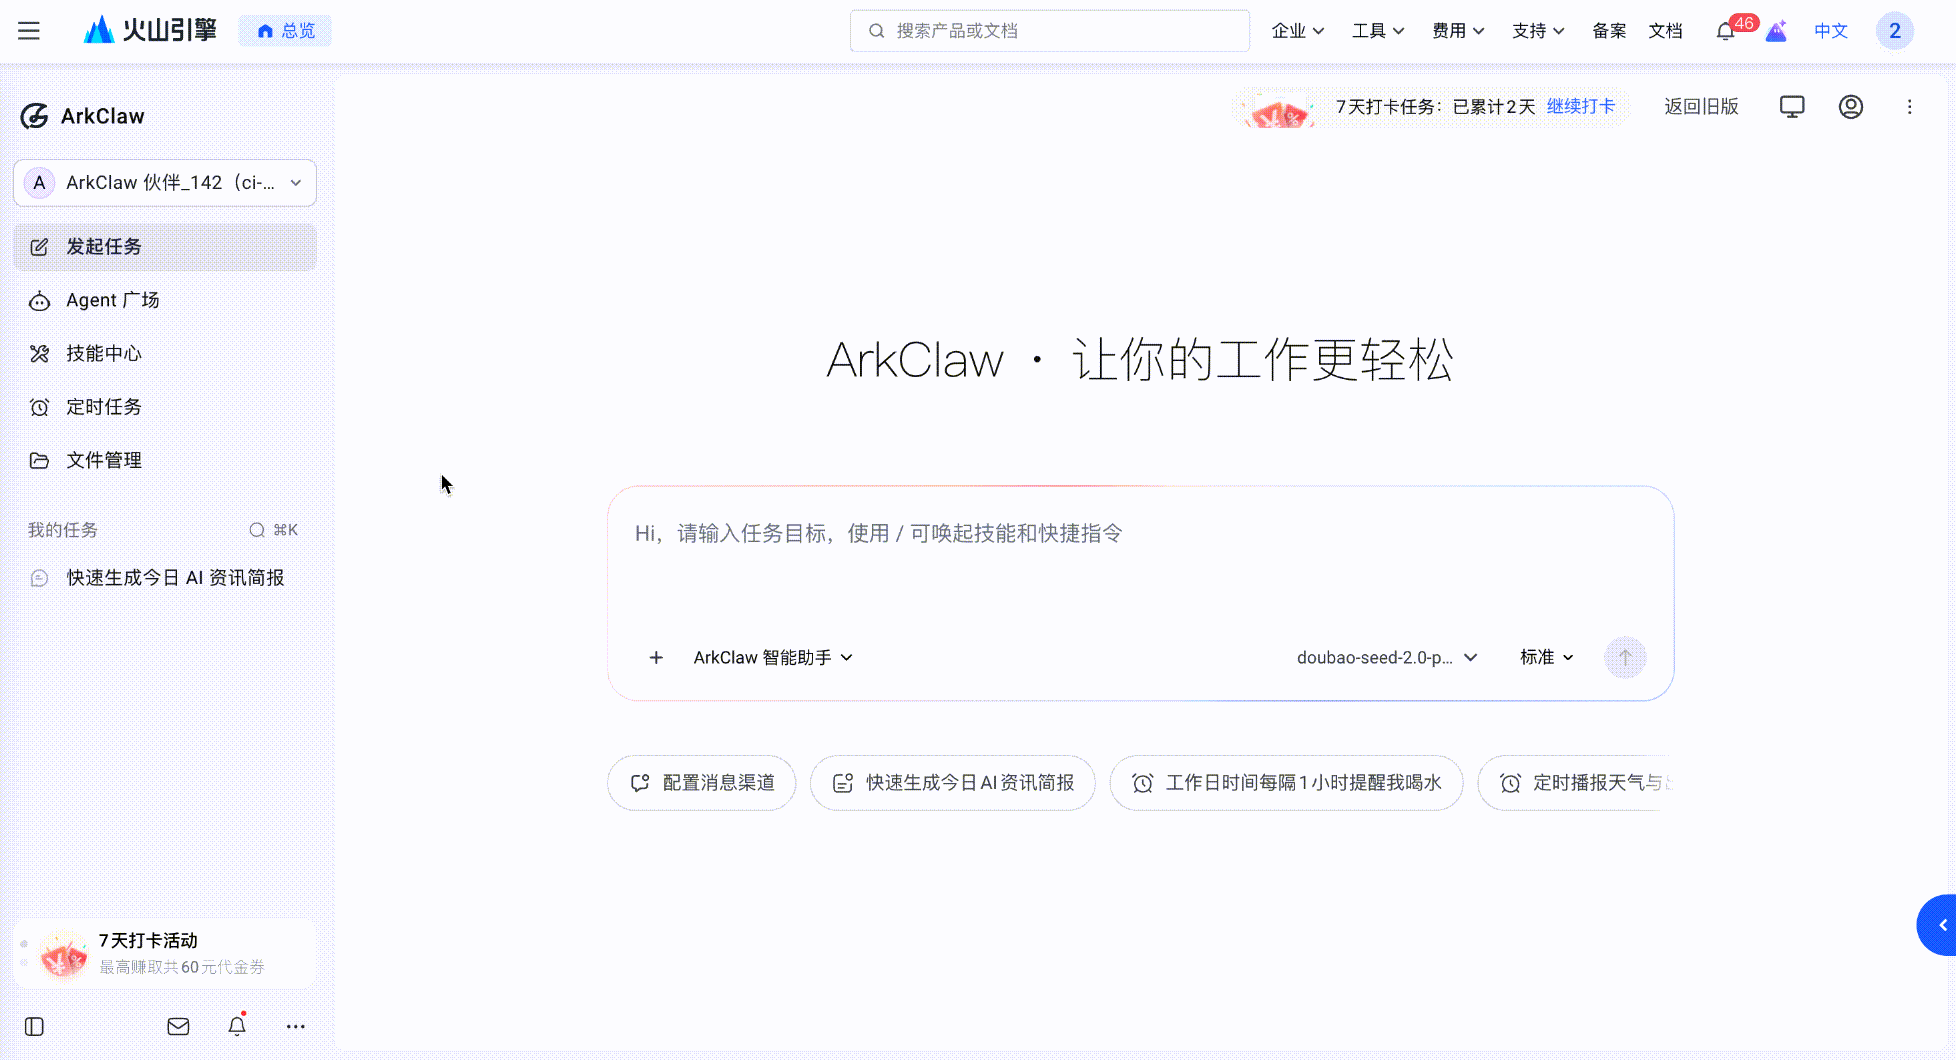Open the ArkClaw profile circle icon
This screenshot has width=1956, height=1060.
pyautogui.click(x=1851, y=107)
